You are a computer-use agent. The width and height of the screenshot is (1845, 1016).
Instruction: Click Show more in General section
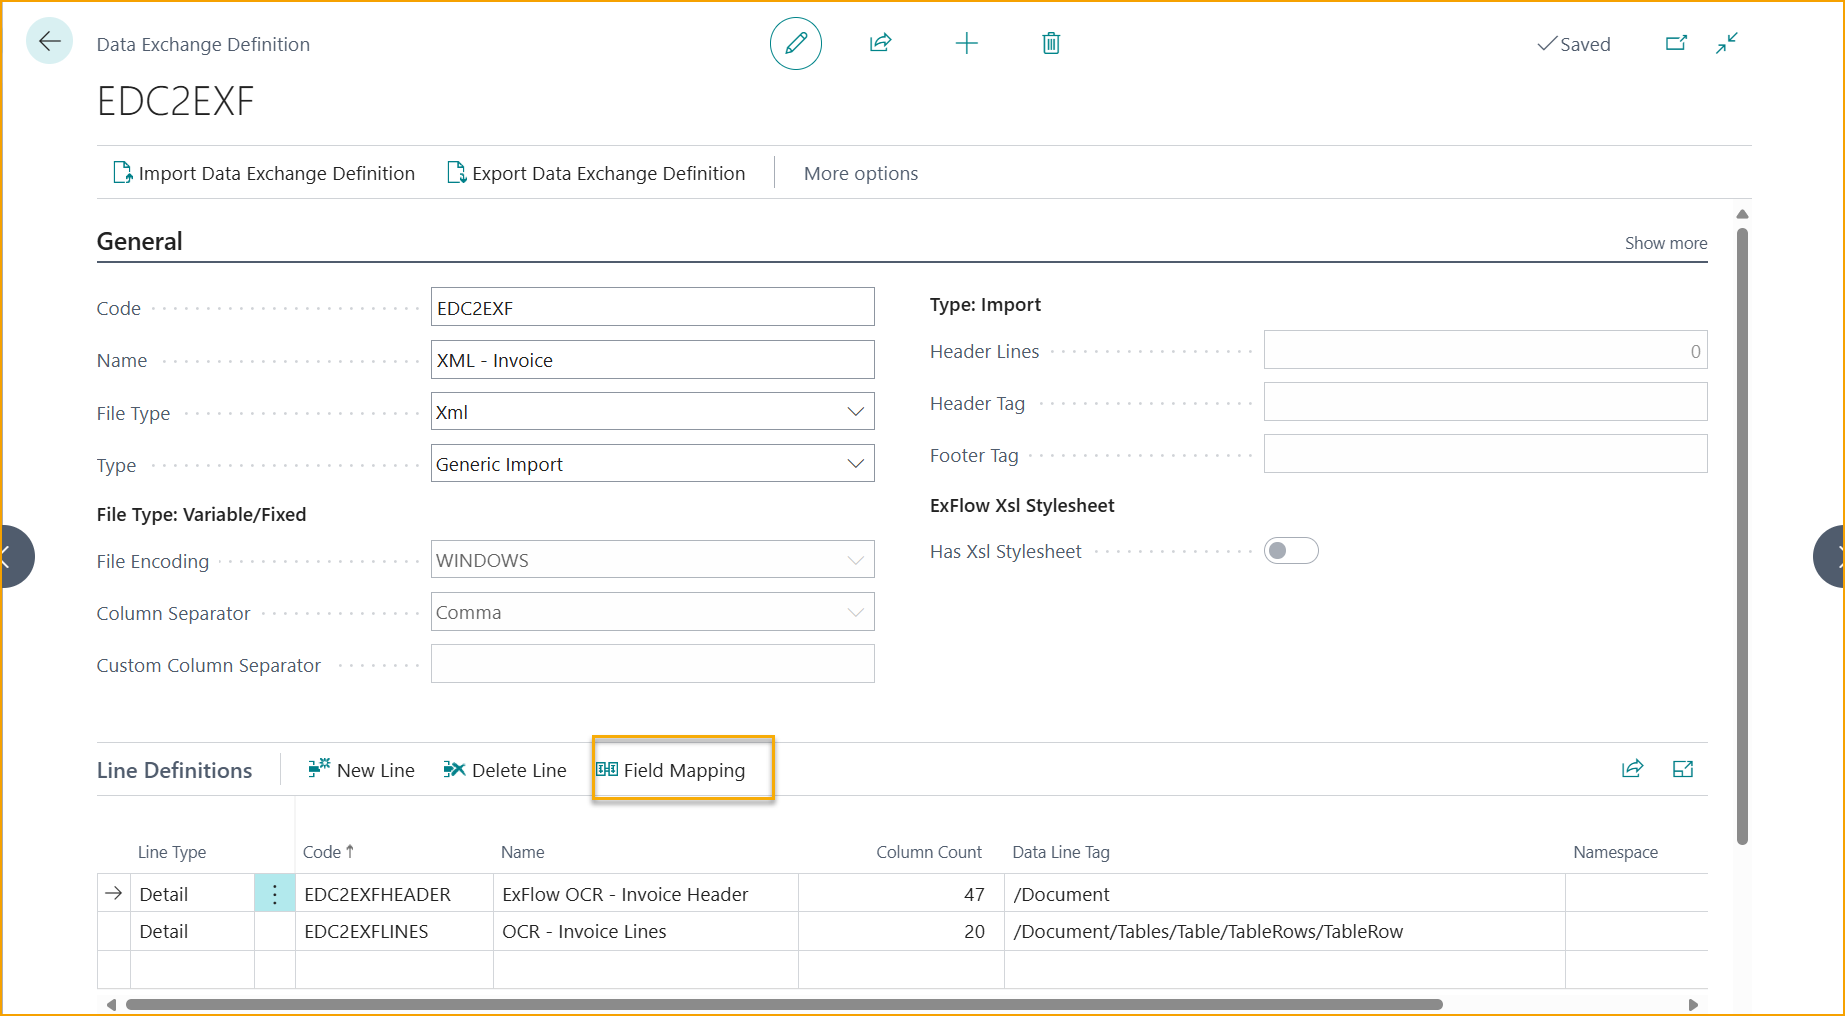point(1665,243)
